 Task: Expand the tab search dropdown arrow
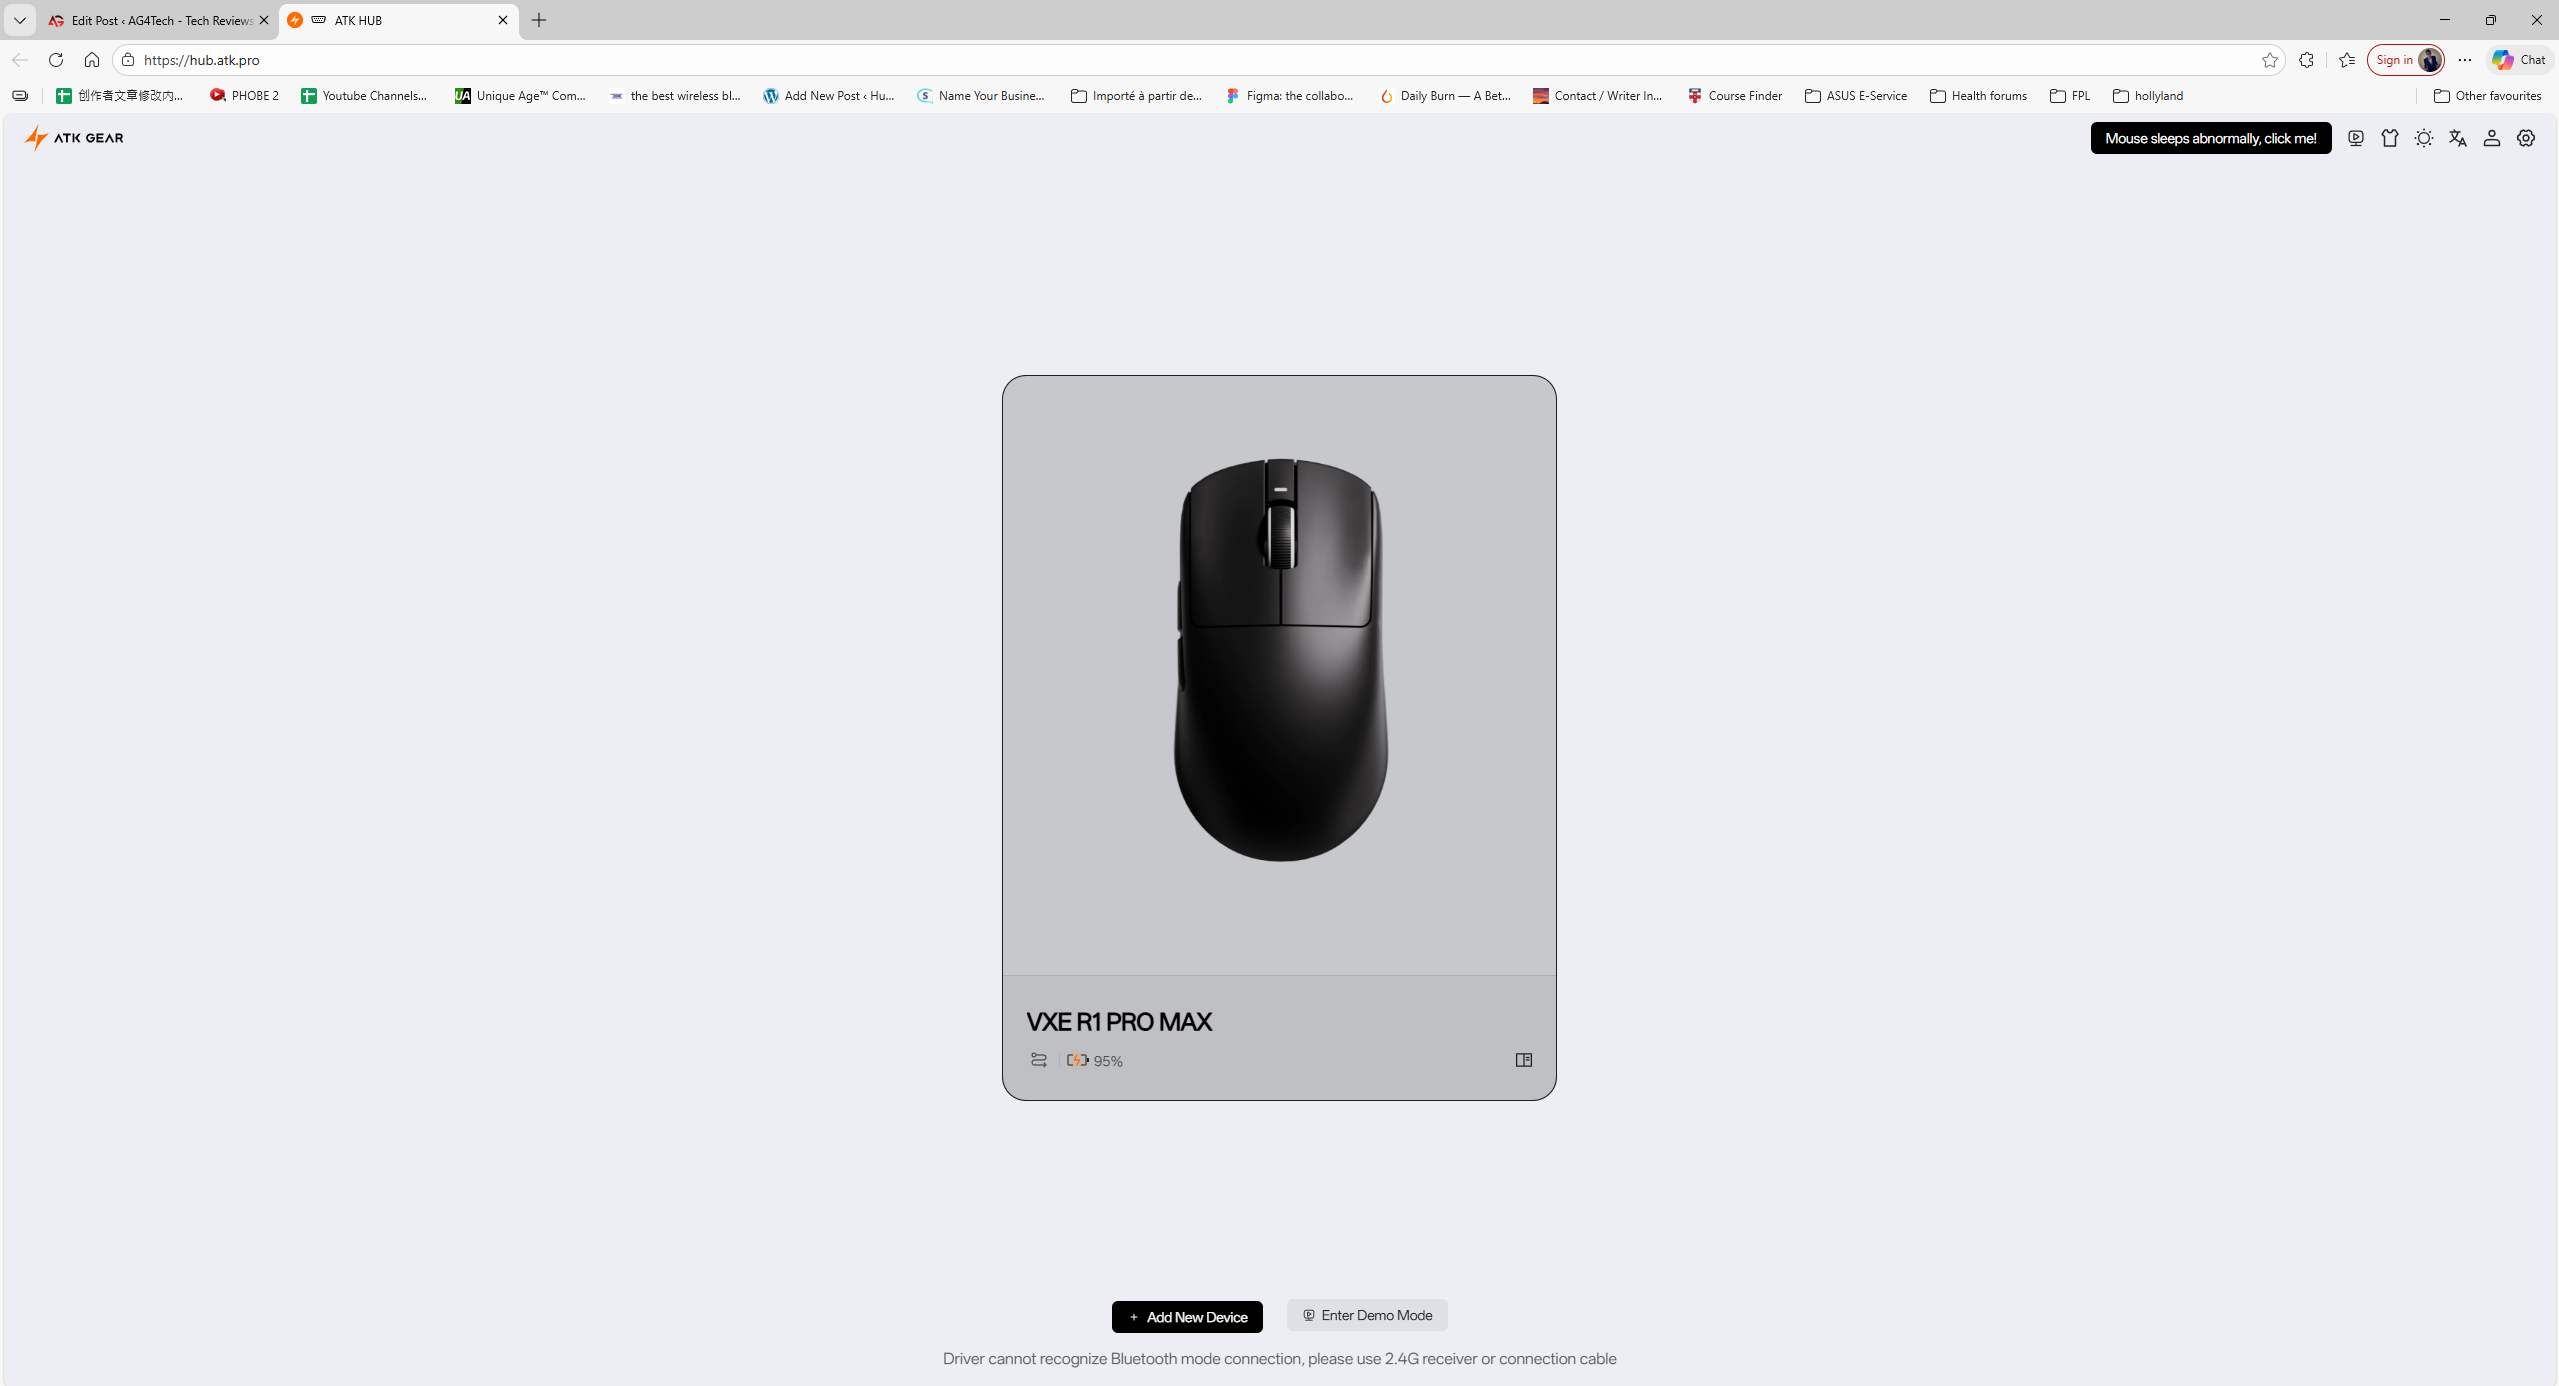click(x=20, y=20)
